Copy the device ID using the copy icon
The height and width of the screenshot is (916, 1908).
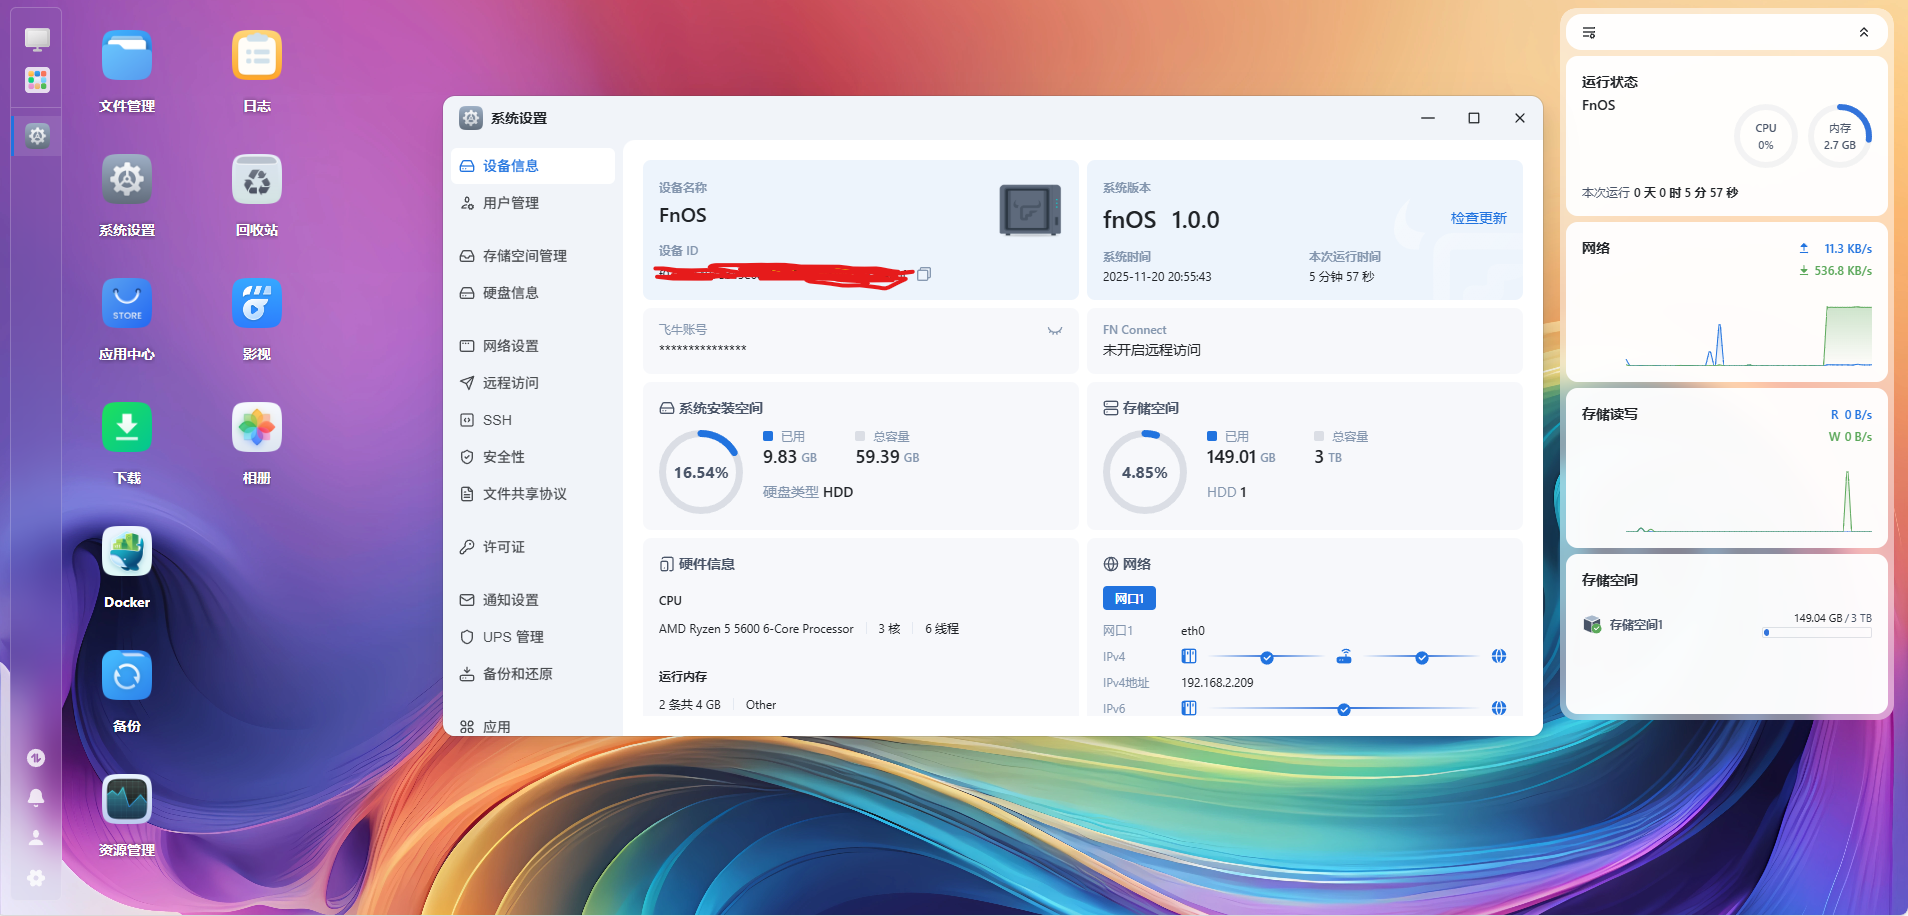coord(923,273)
